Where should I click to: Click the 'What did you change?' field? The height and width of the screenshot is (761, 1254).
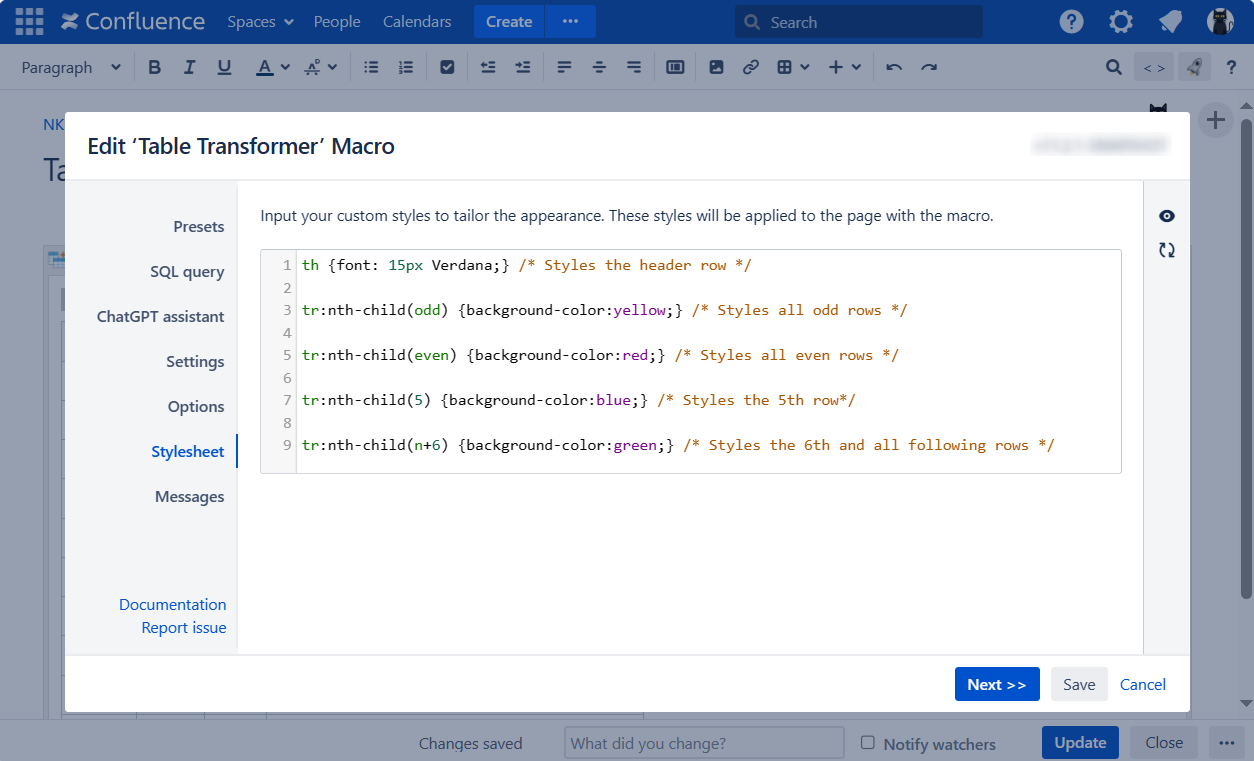coord(704,743)
